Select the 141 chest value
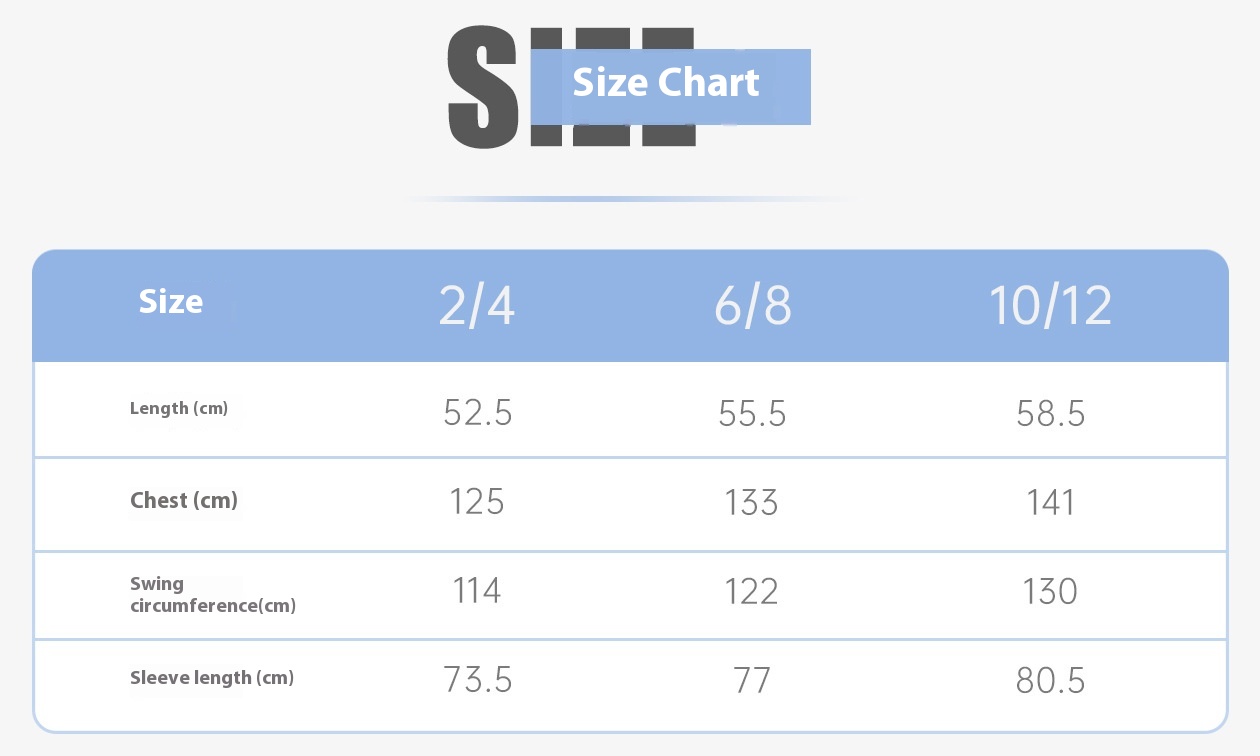 coord(1050,501)
